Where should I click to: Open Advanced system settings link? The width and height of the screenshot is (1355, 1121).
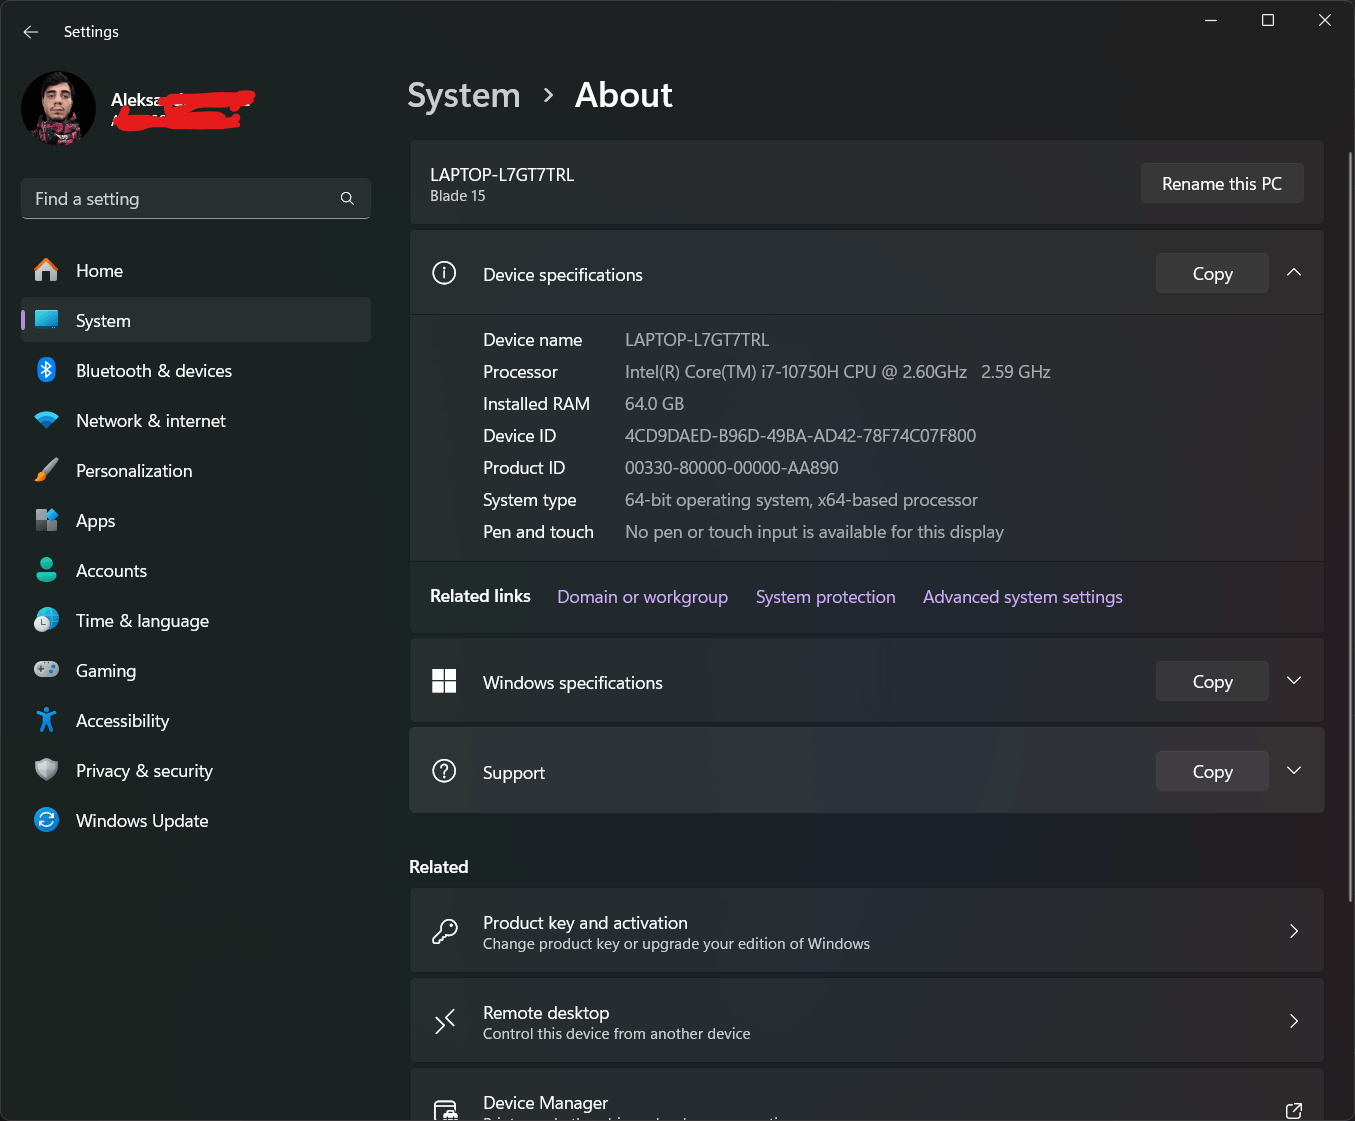1023,597
